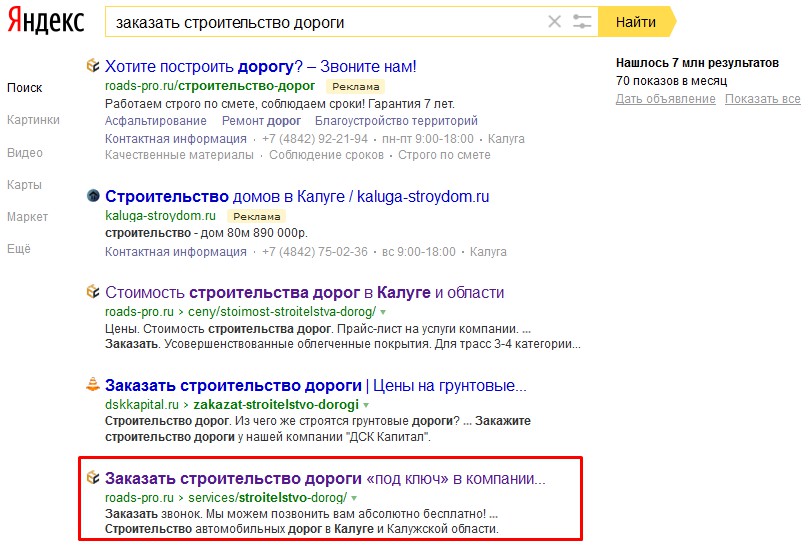This screenshot has height=549, width=808.
Task: Click favicon of the highlighted 'под ключ' result
Action: click(x=93, y=477)
